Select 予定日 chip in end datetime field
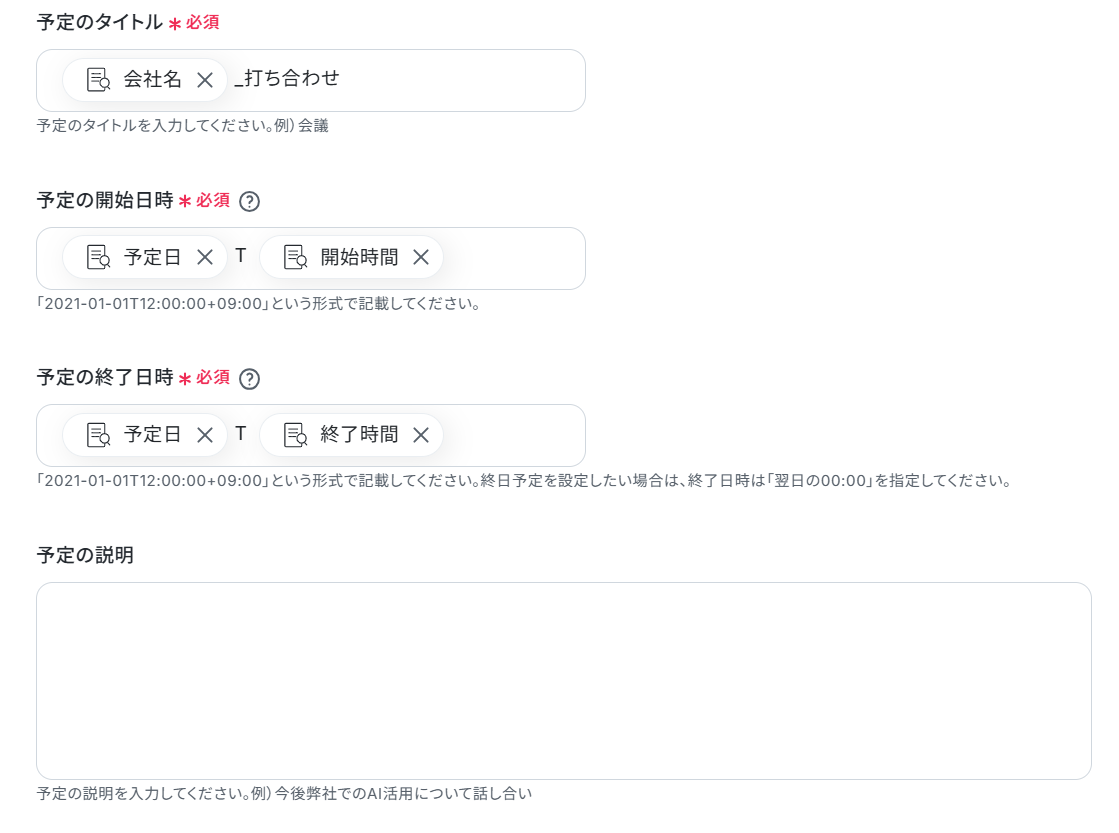 tap(145, 435)
